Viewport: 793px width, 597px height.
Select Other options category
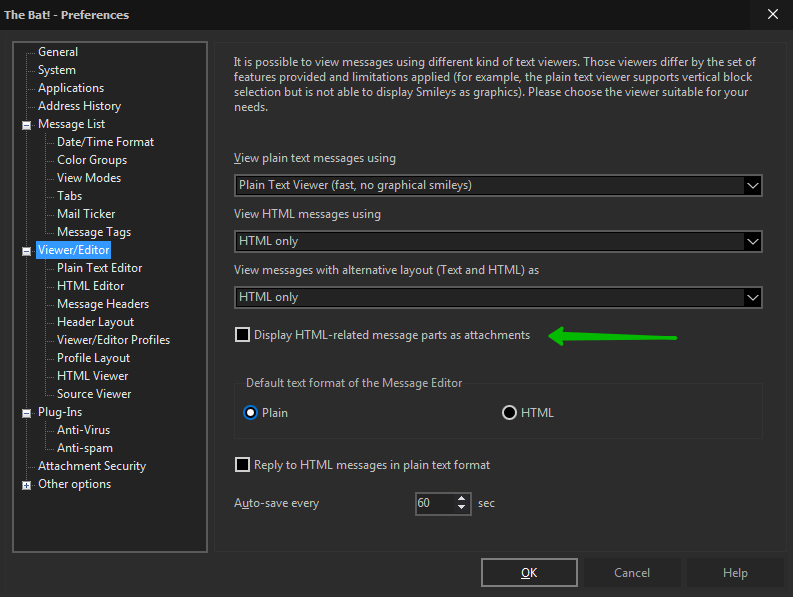click(74, 484)
